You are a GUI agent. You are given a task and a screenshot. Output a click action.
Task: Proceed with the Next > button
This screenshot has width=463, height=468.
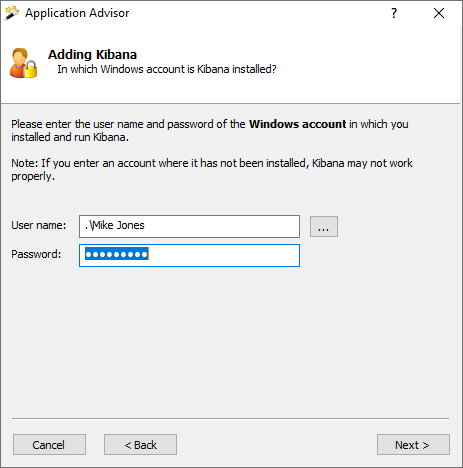(x=413, y=444)
